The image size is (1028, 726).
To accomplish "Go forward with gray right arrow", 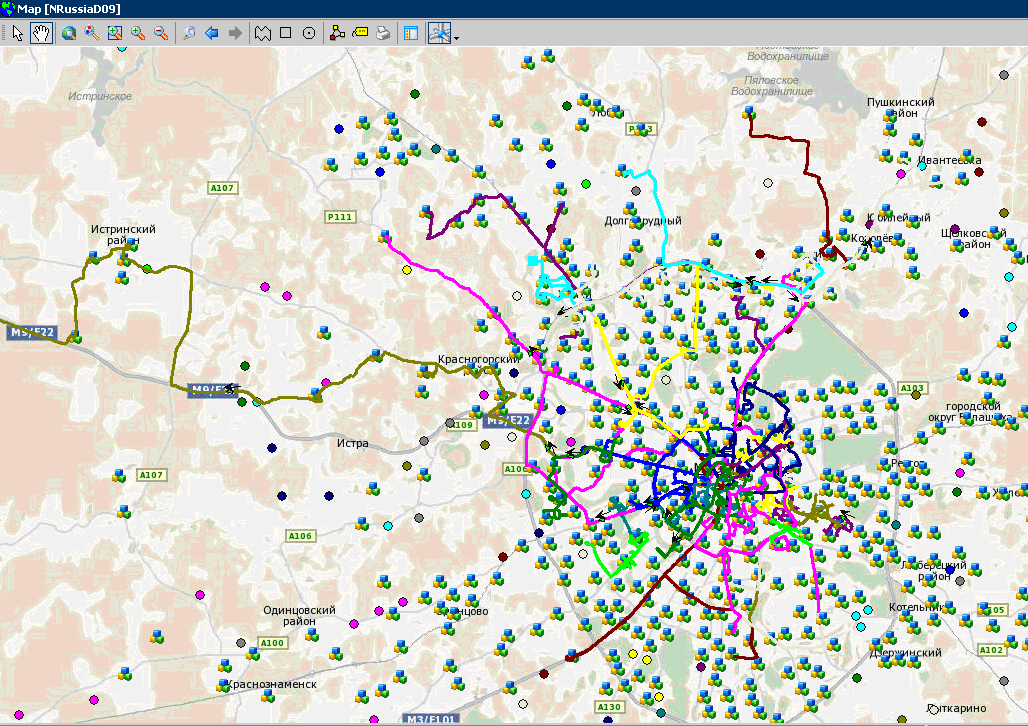I will point(235,33).
